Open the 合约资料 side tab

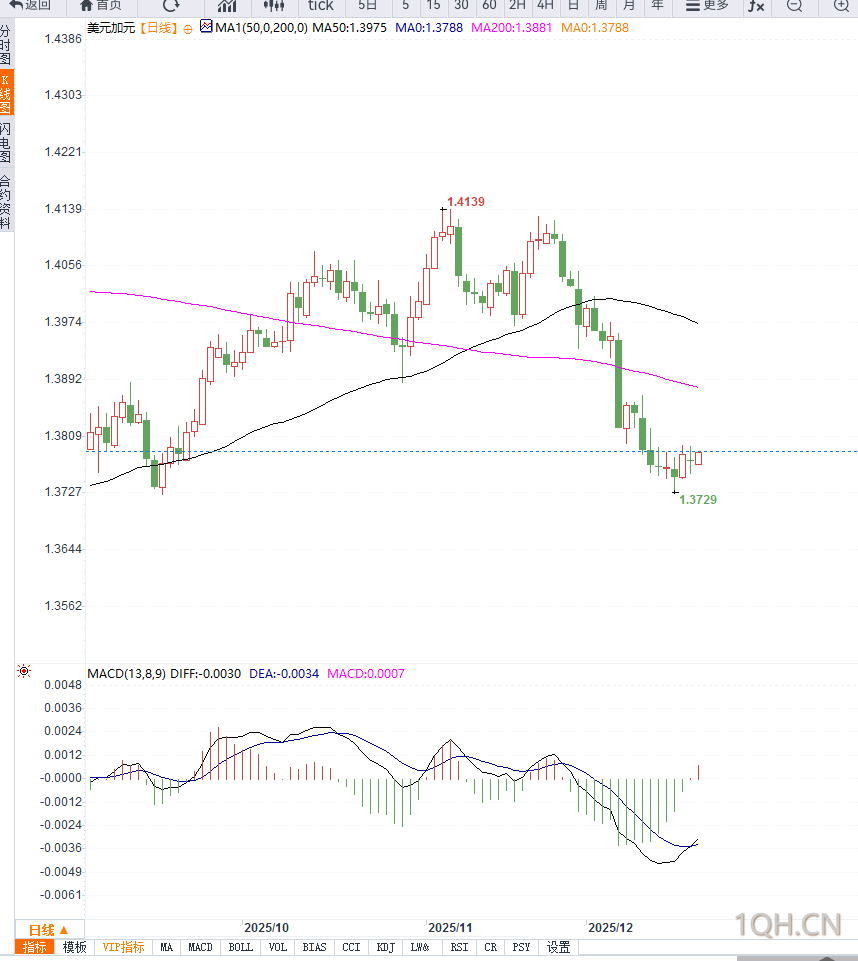point(6,203)
